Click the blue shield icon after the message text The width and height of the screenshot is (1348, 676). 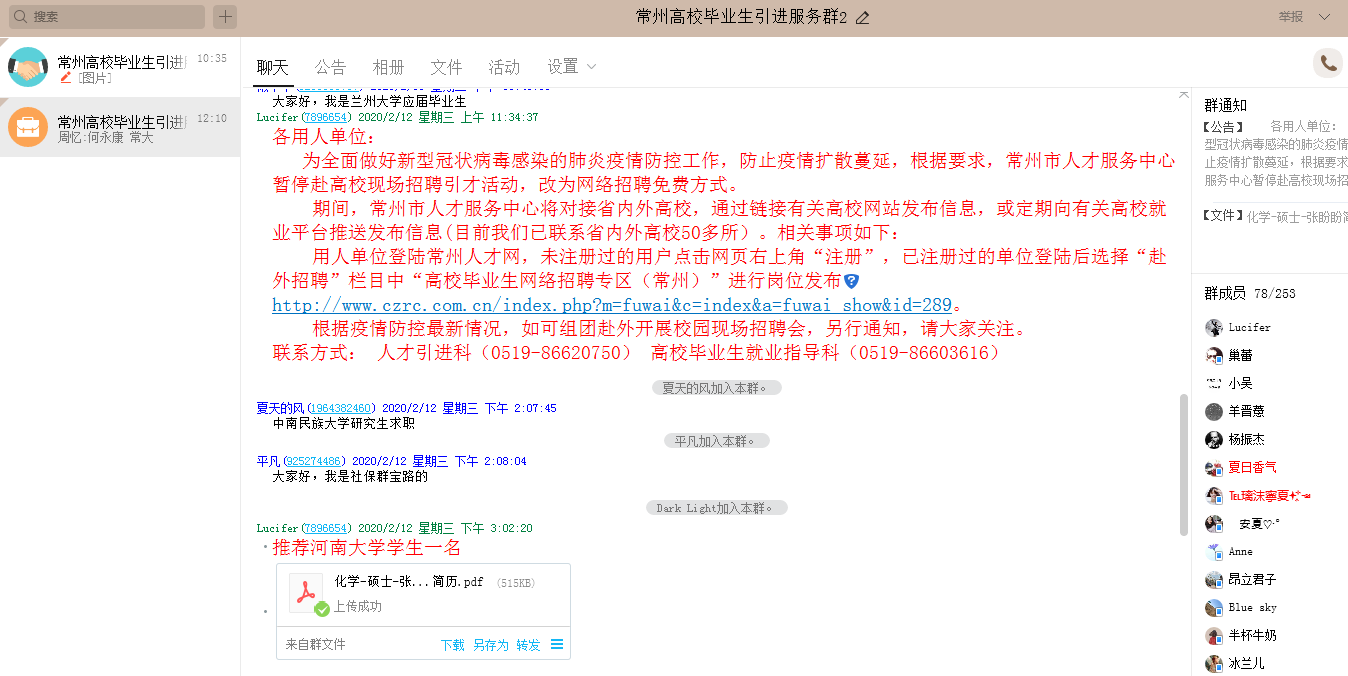click(x=851, y=282)
